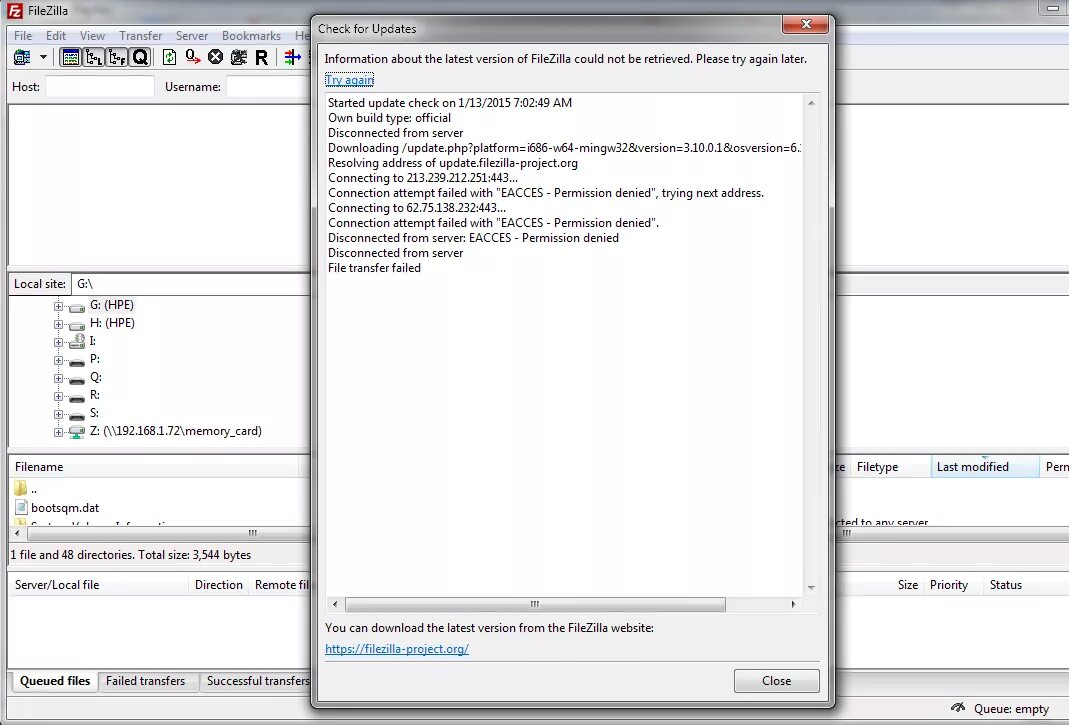1069x725 pixels.
Task: Sort local files by Filename column
Action: 155,467
